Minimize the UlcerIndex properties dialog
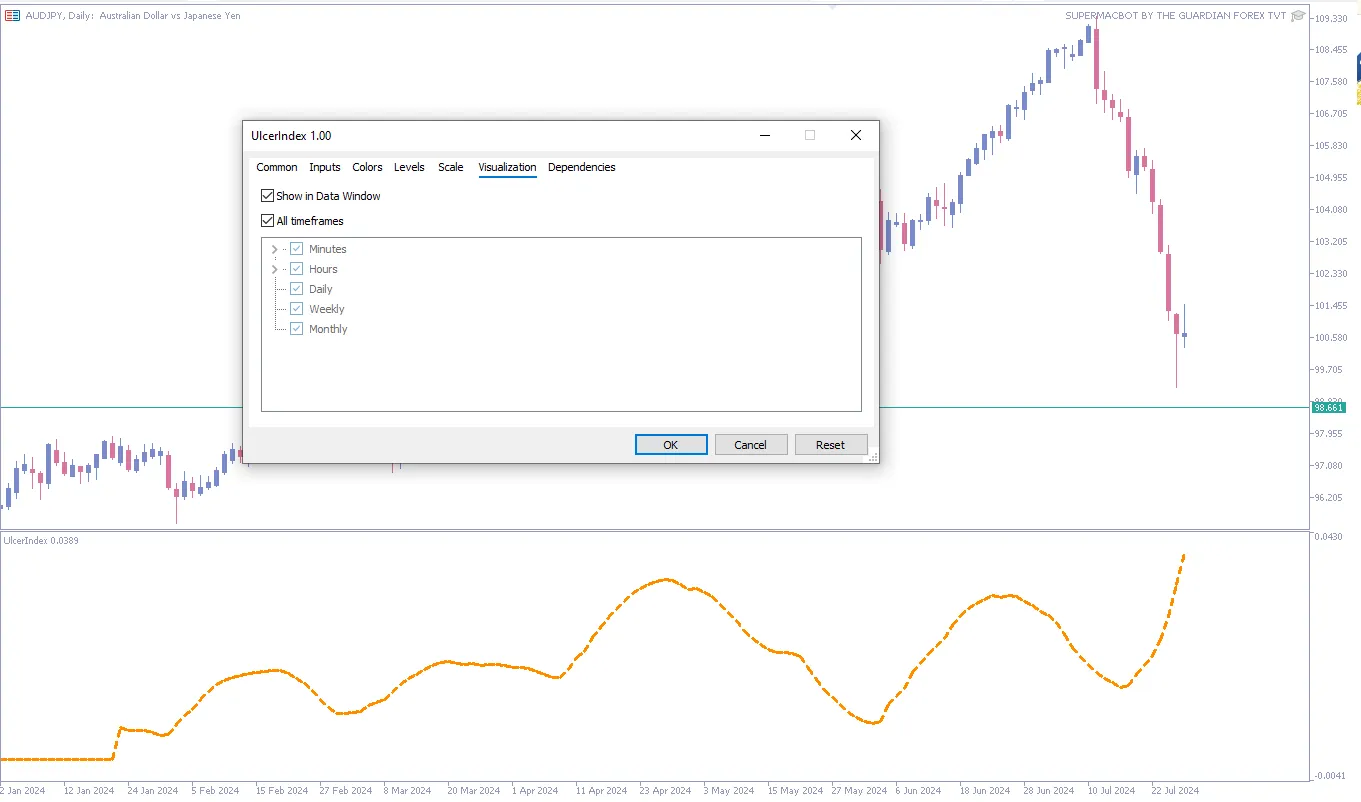This screenshot has height=802, width=1361. point(764,135)
